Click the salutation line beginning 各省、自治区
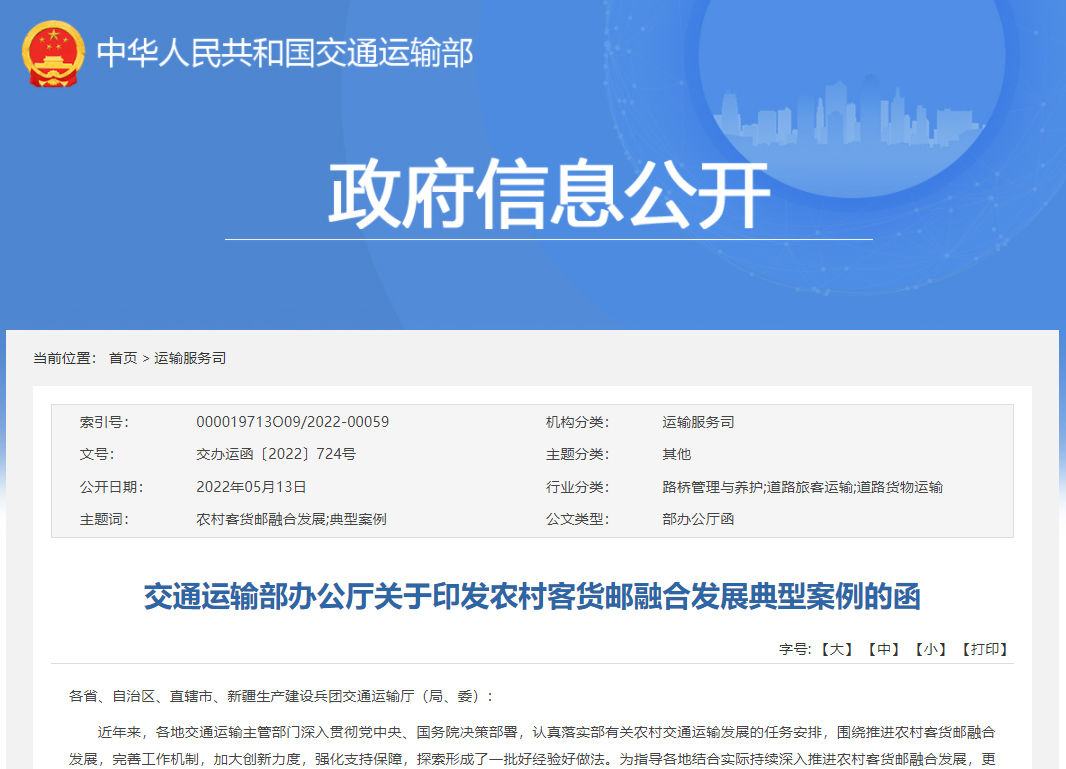Viewport: 1066px width, 769px height. 281,695
